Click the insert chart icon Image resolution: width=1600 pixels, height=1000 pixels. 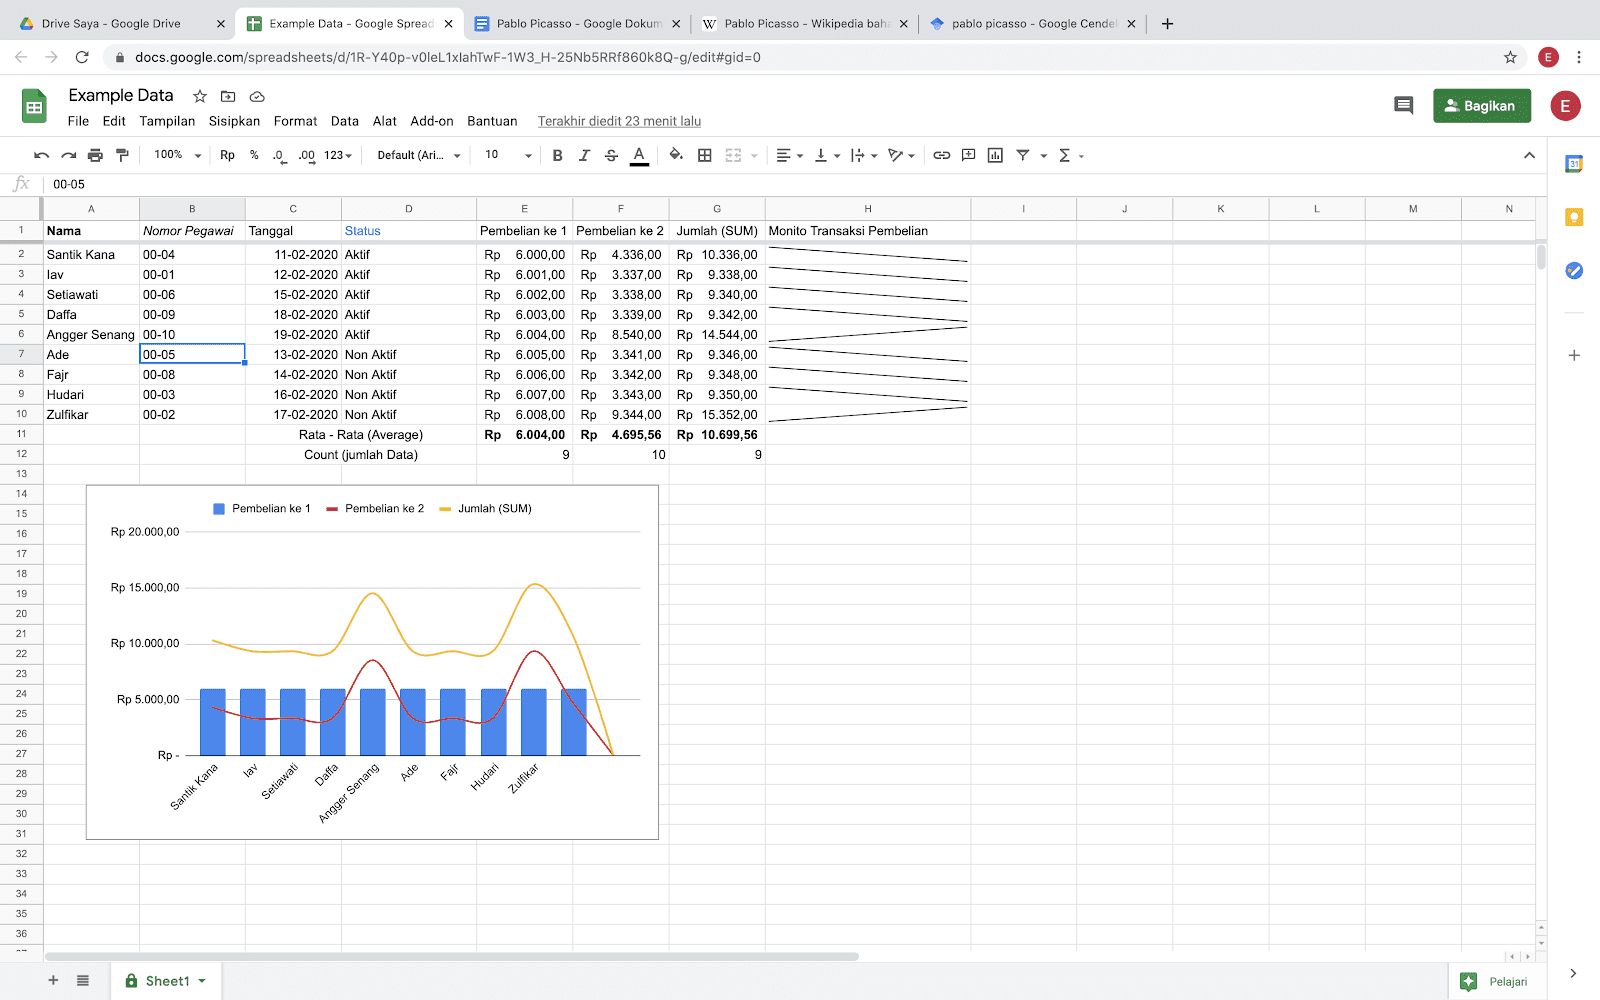(995, 155)
